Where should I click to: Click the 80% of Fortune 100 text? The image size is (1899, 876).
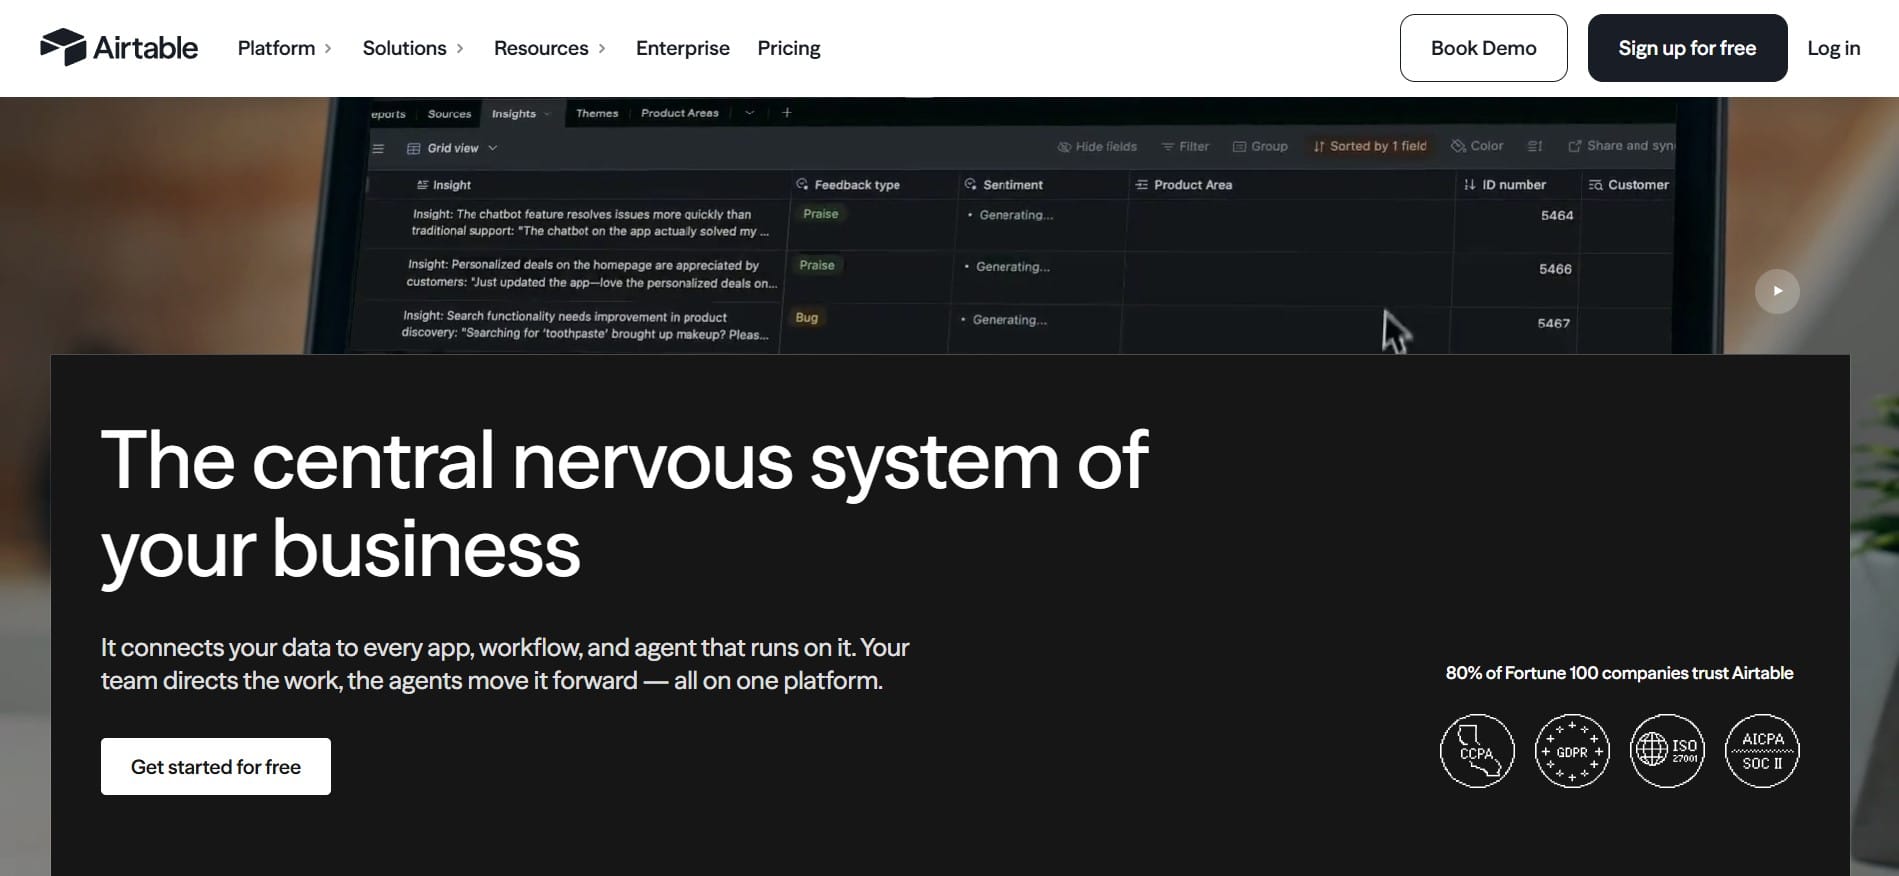tap(1619, 673)
